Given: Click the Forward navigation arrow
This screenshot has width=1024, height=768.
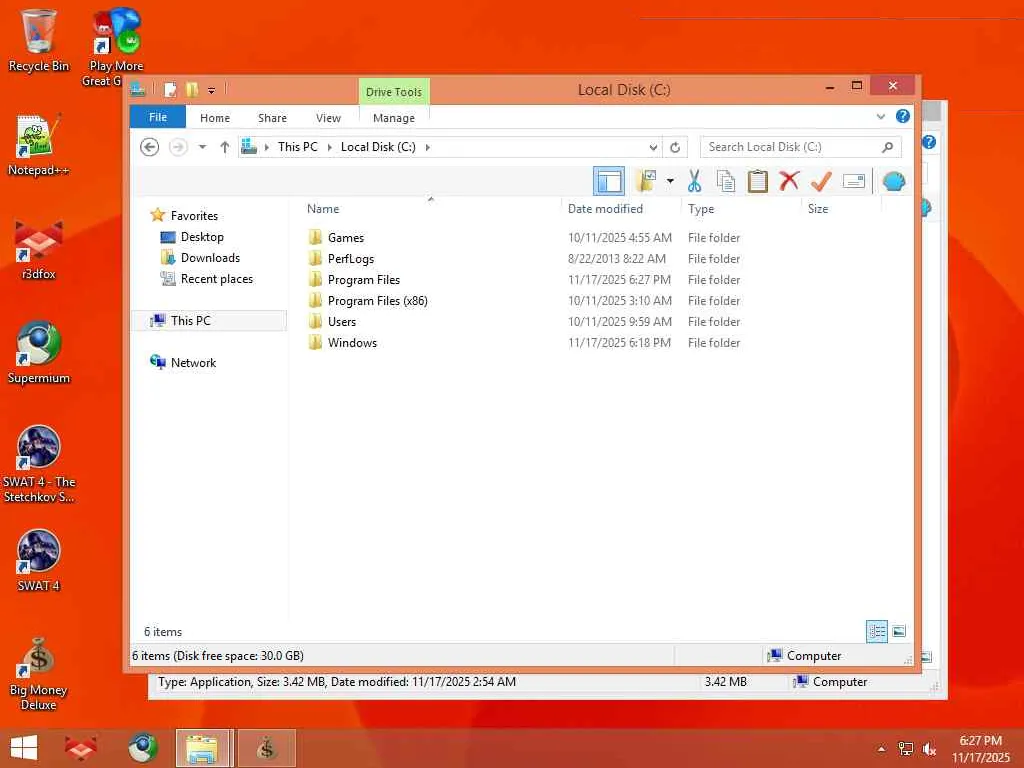Looking at the screenshot, I should click(x=178, y=147).
